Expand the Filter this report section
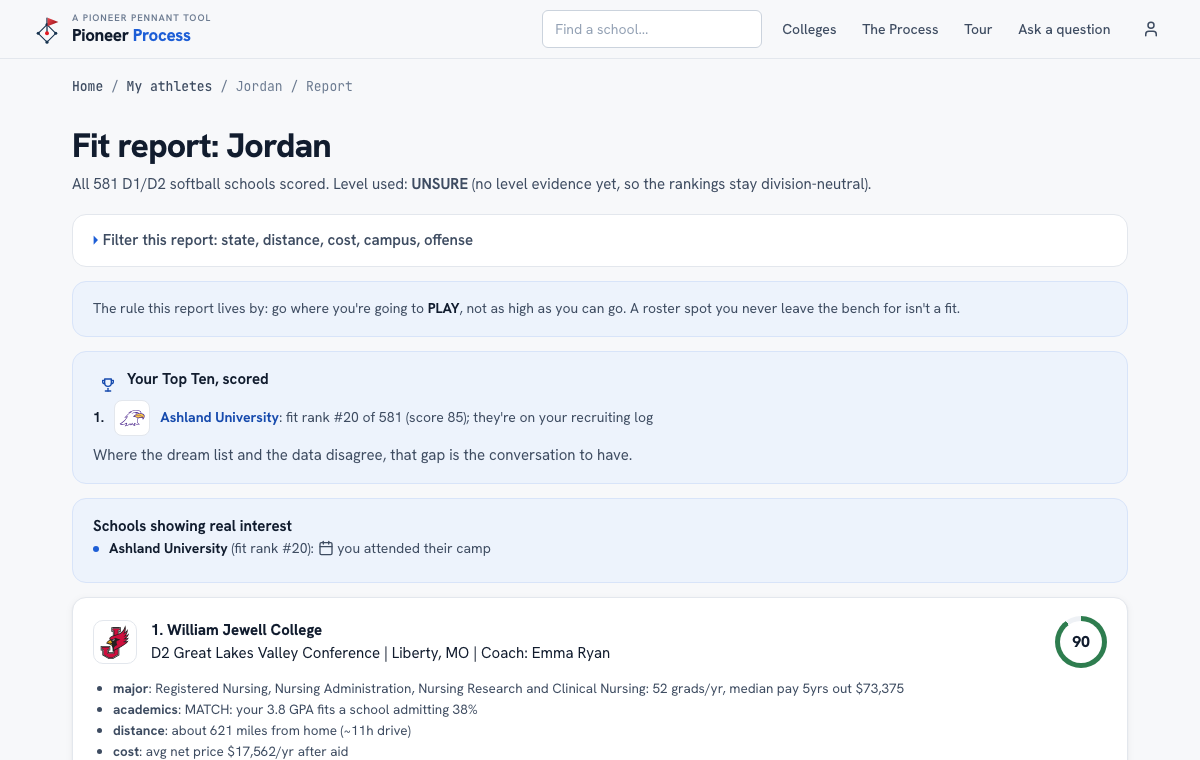The height and width of the screenshot is (760, 1200). click(600, 240)
